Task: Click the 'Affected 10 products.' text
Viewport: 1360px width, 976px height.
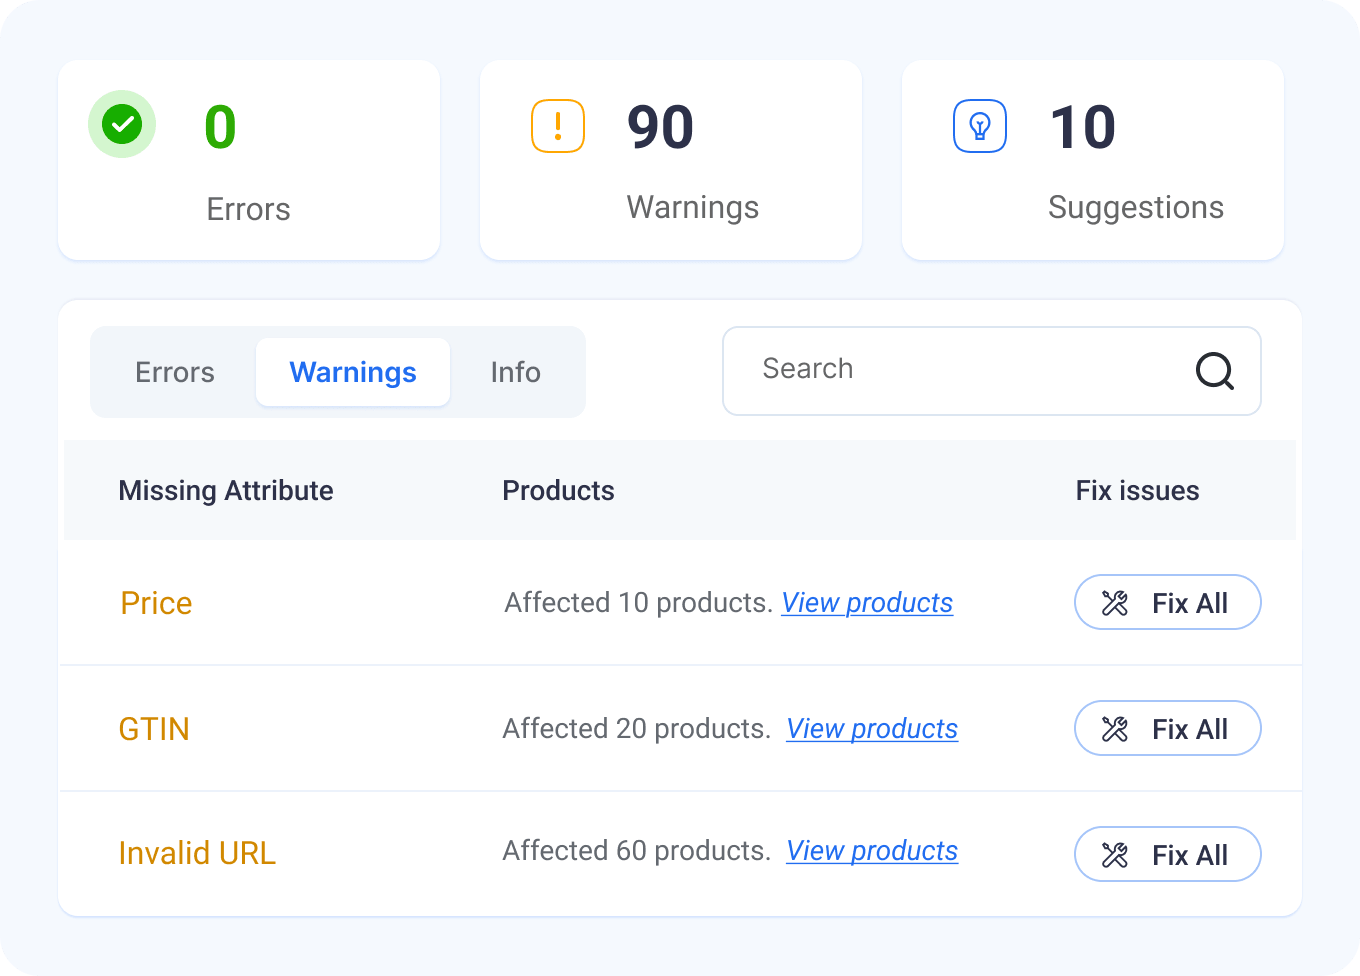Action: [x=639, y=603]
